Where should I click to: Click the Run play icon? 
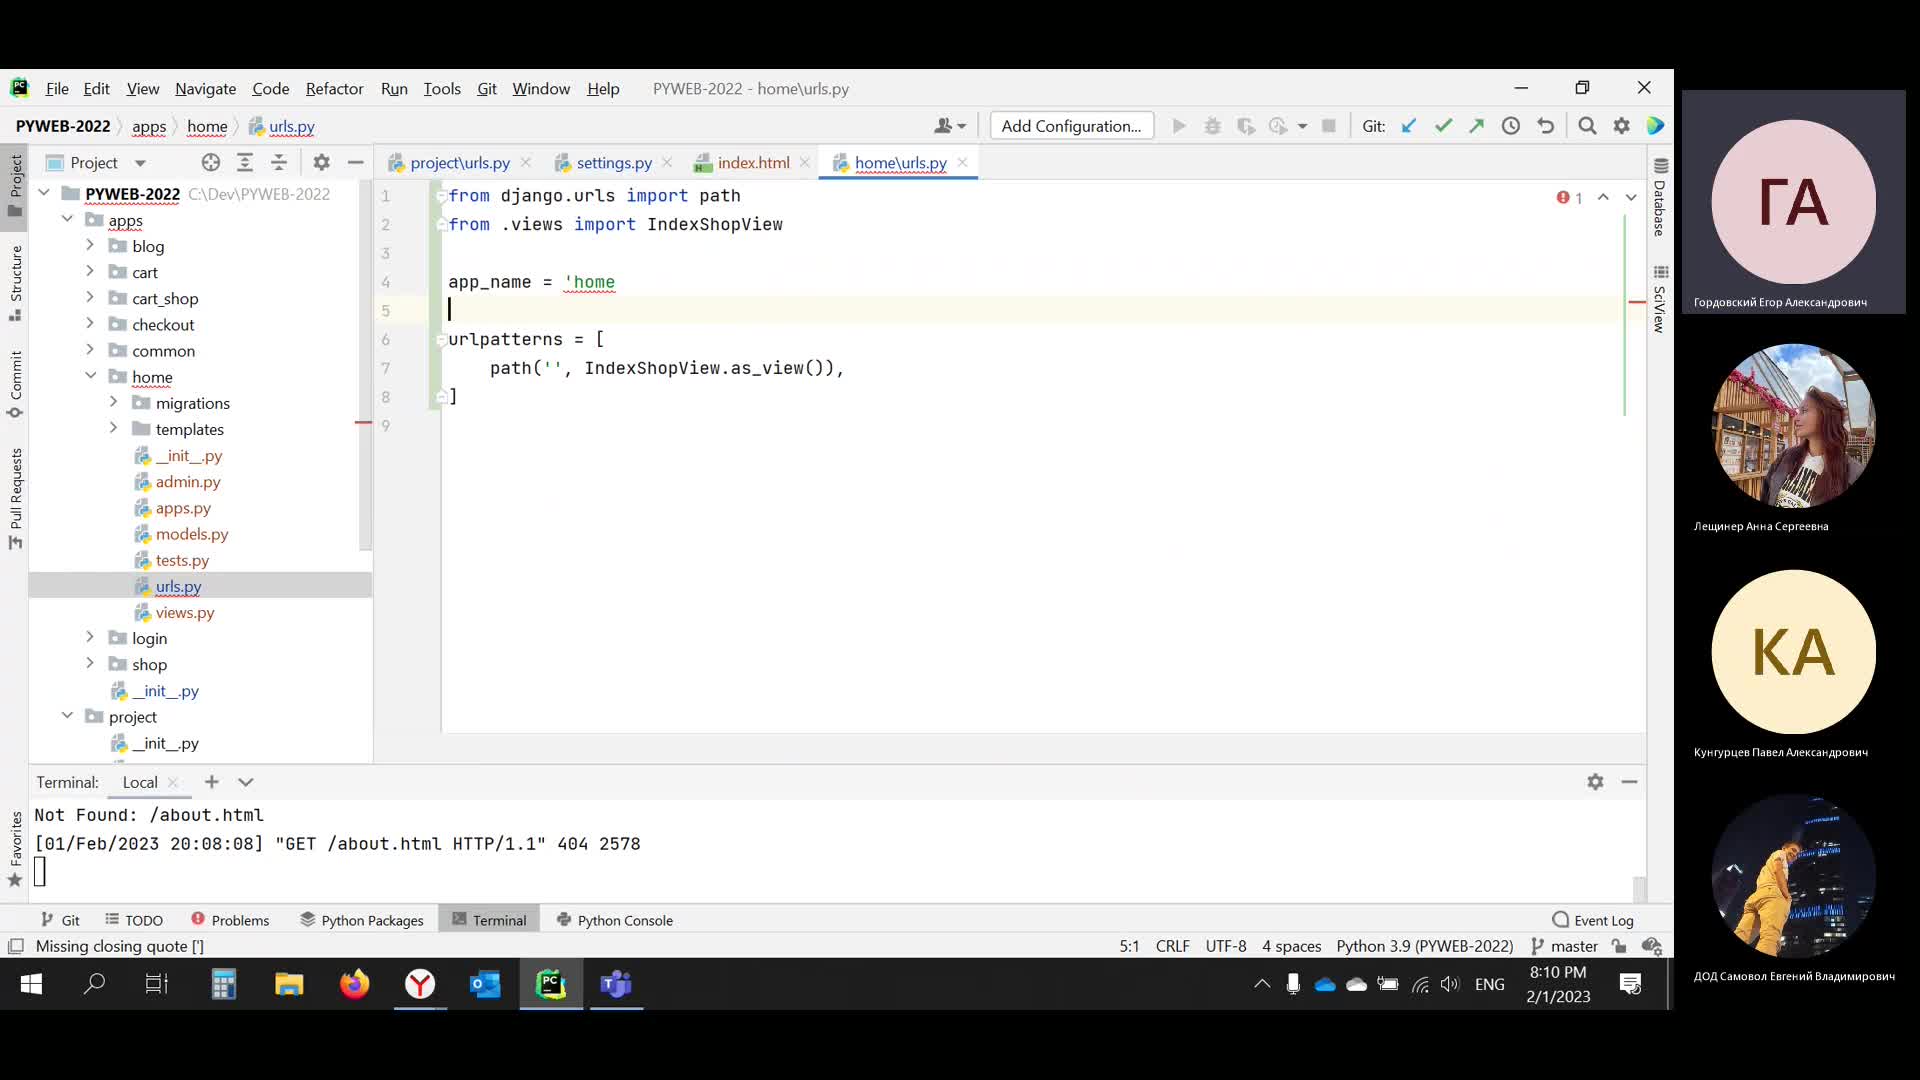coord(1179,126)
